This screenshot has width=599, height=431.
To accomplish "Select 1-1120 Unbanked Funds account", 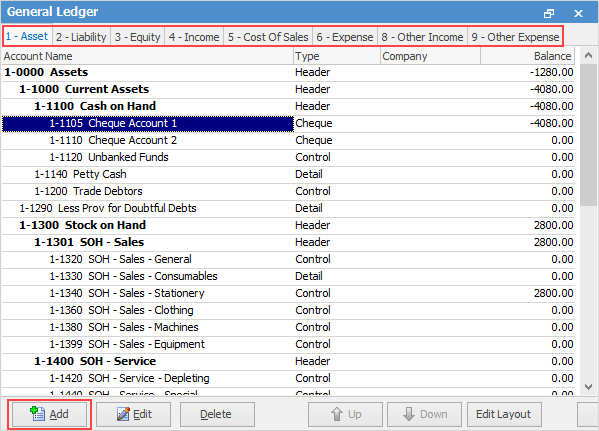I will [x=288, y=157].
